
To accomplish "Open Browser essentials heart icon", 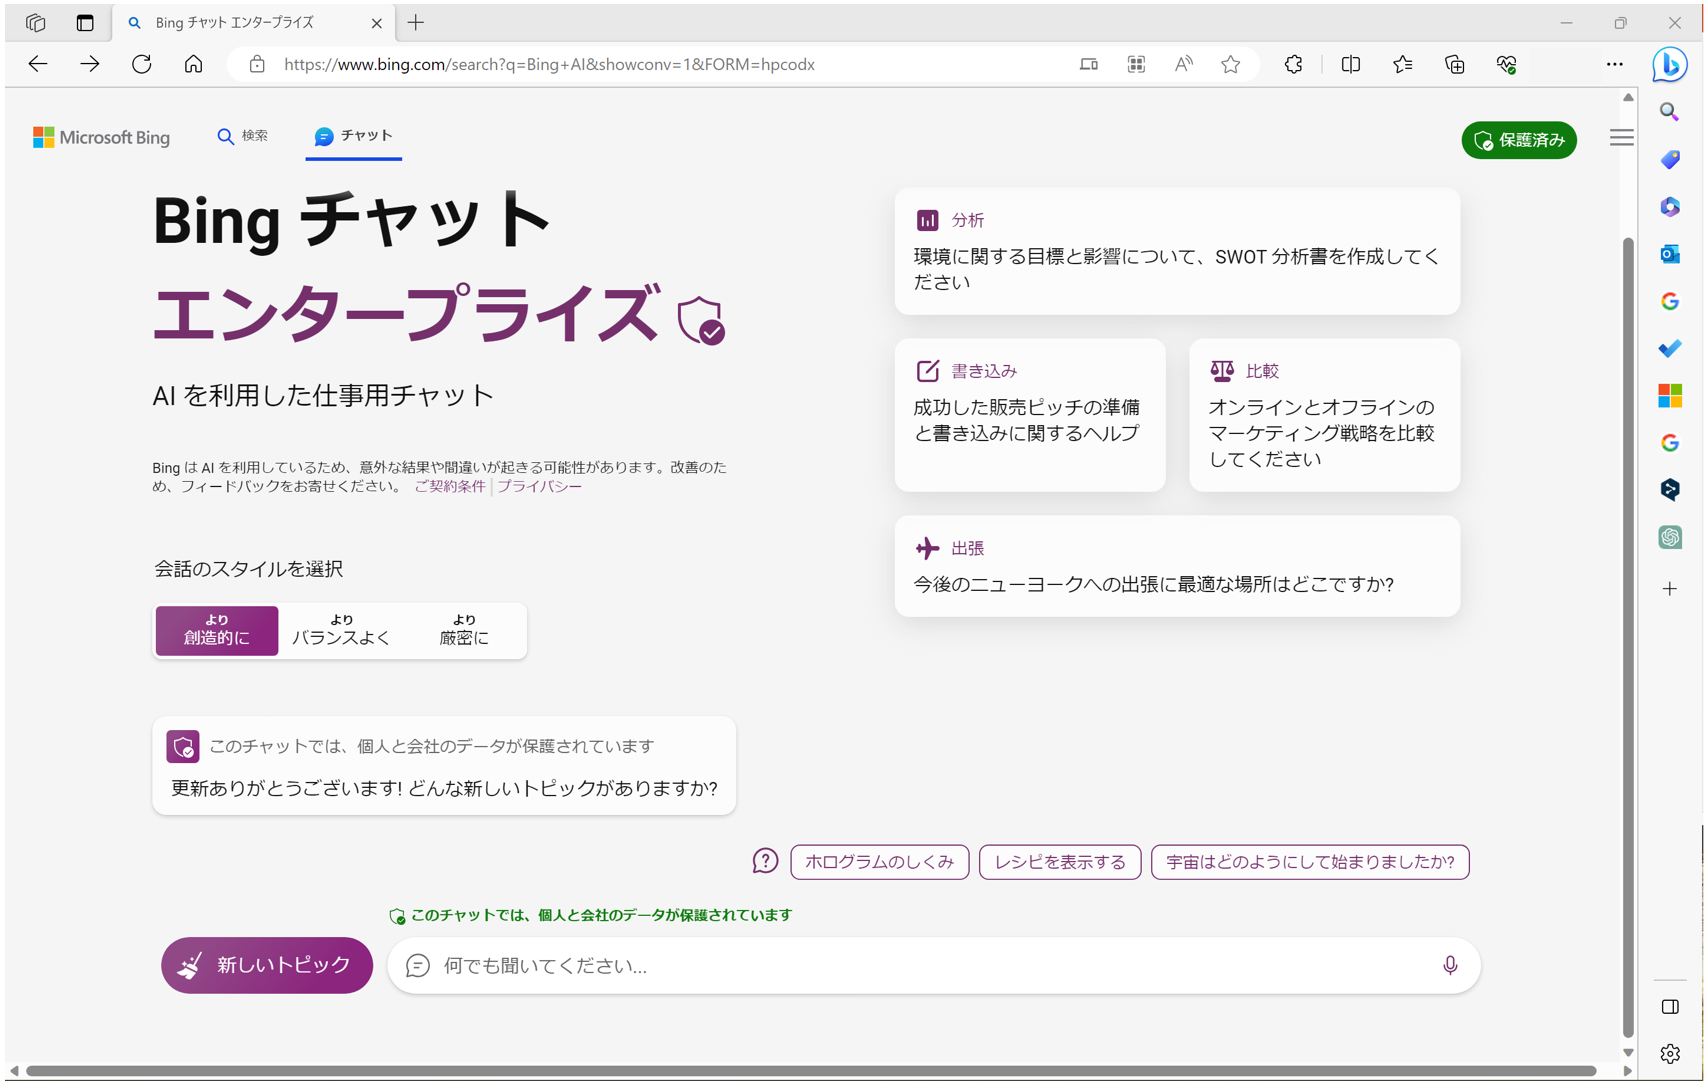I will click(1506, 64).
